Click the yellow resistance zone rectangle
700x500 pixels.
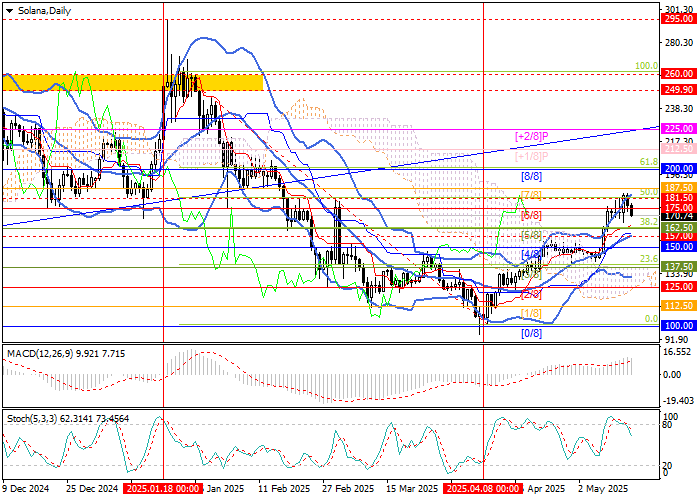tap(133, 83)
